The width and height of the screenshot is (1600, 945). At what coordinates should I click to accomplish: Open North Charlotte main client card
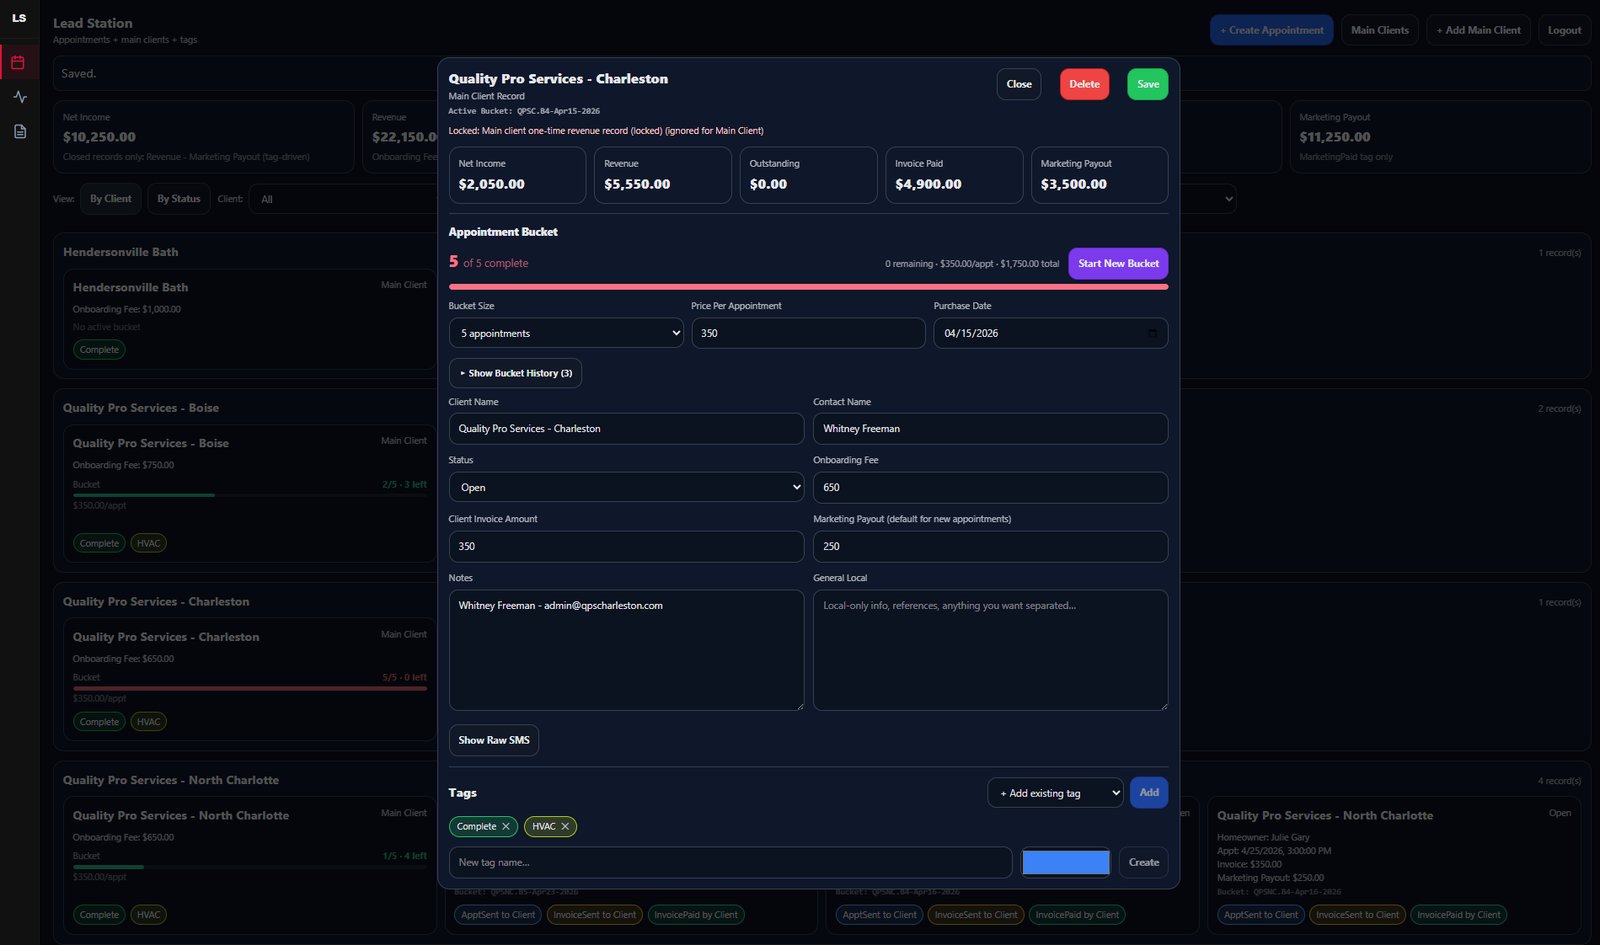[x=250, y=865]
